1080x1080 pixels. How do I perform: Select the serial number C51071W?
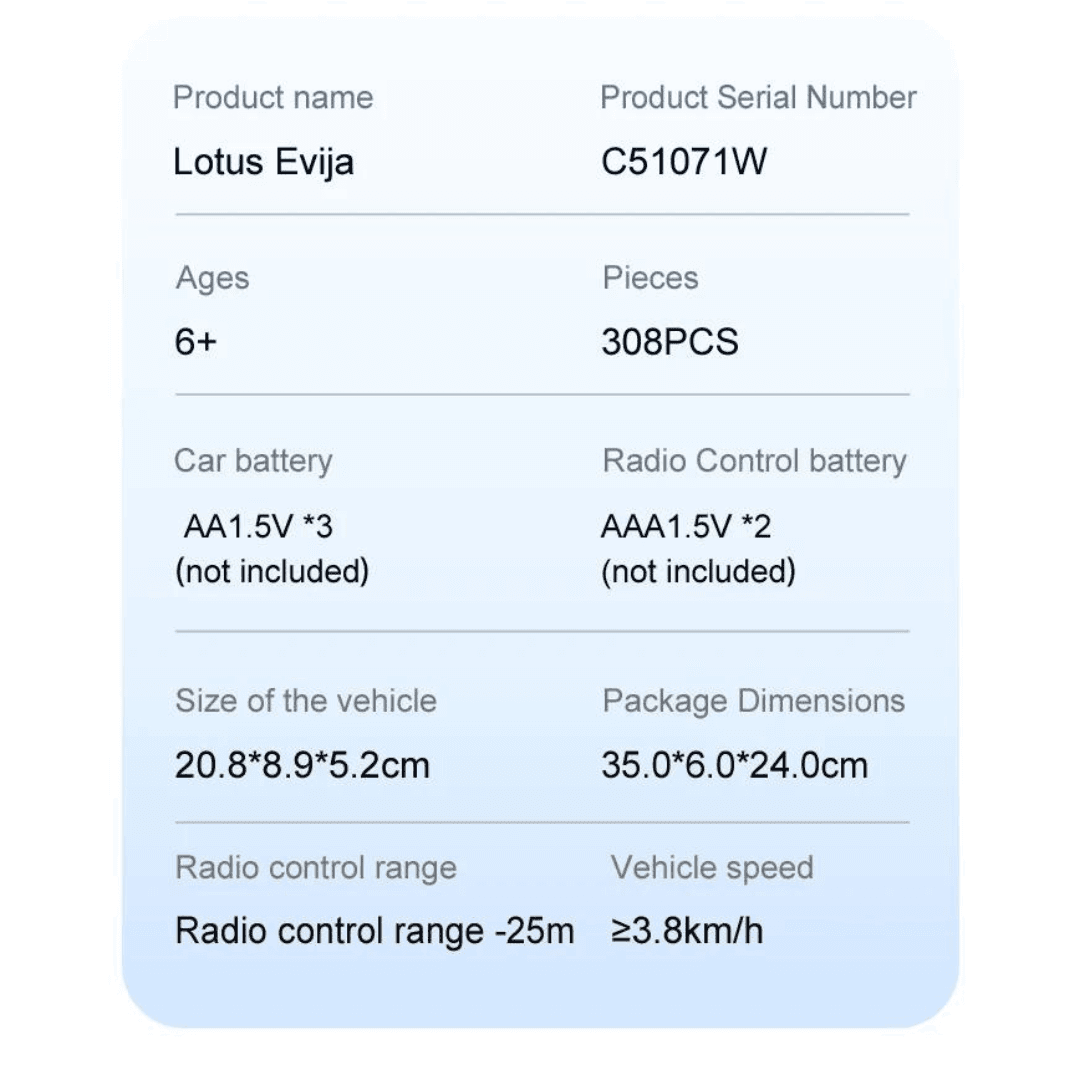click(x=684, y=162)
